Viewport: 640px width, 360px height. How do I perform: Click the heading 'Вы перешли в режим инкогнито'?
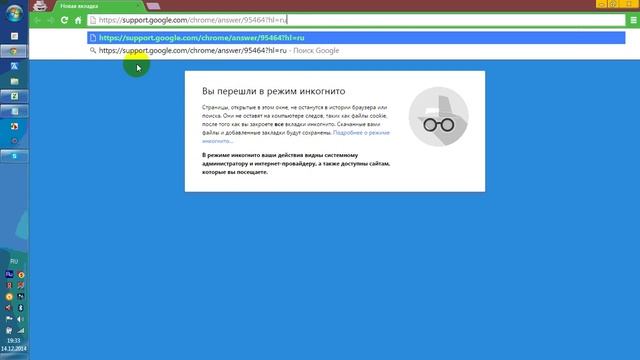coord(273,91)
